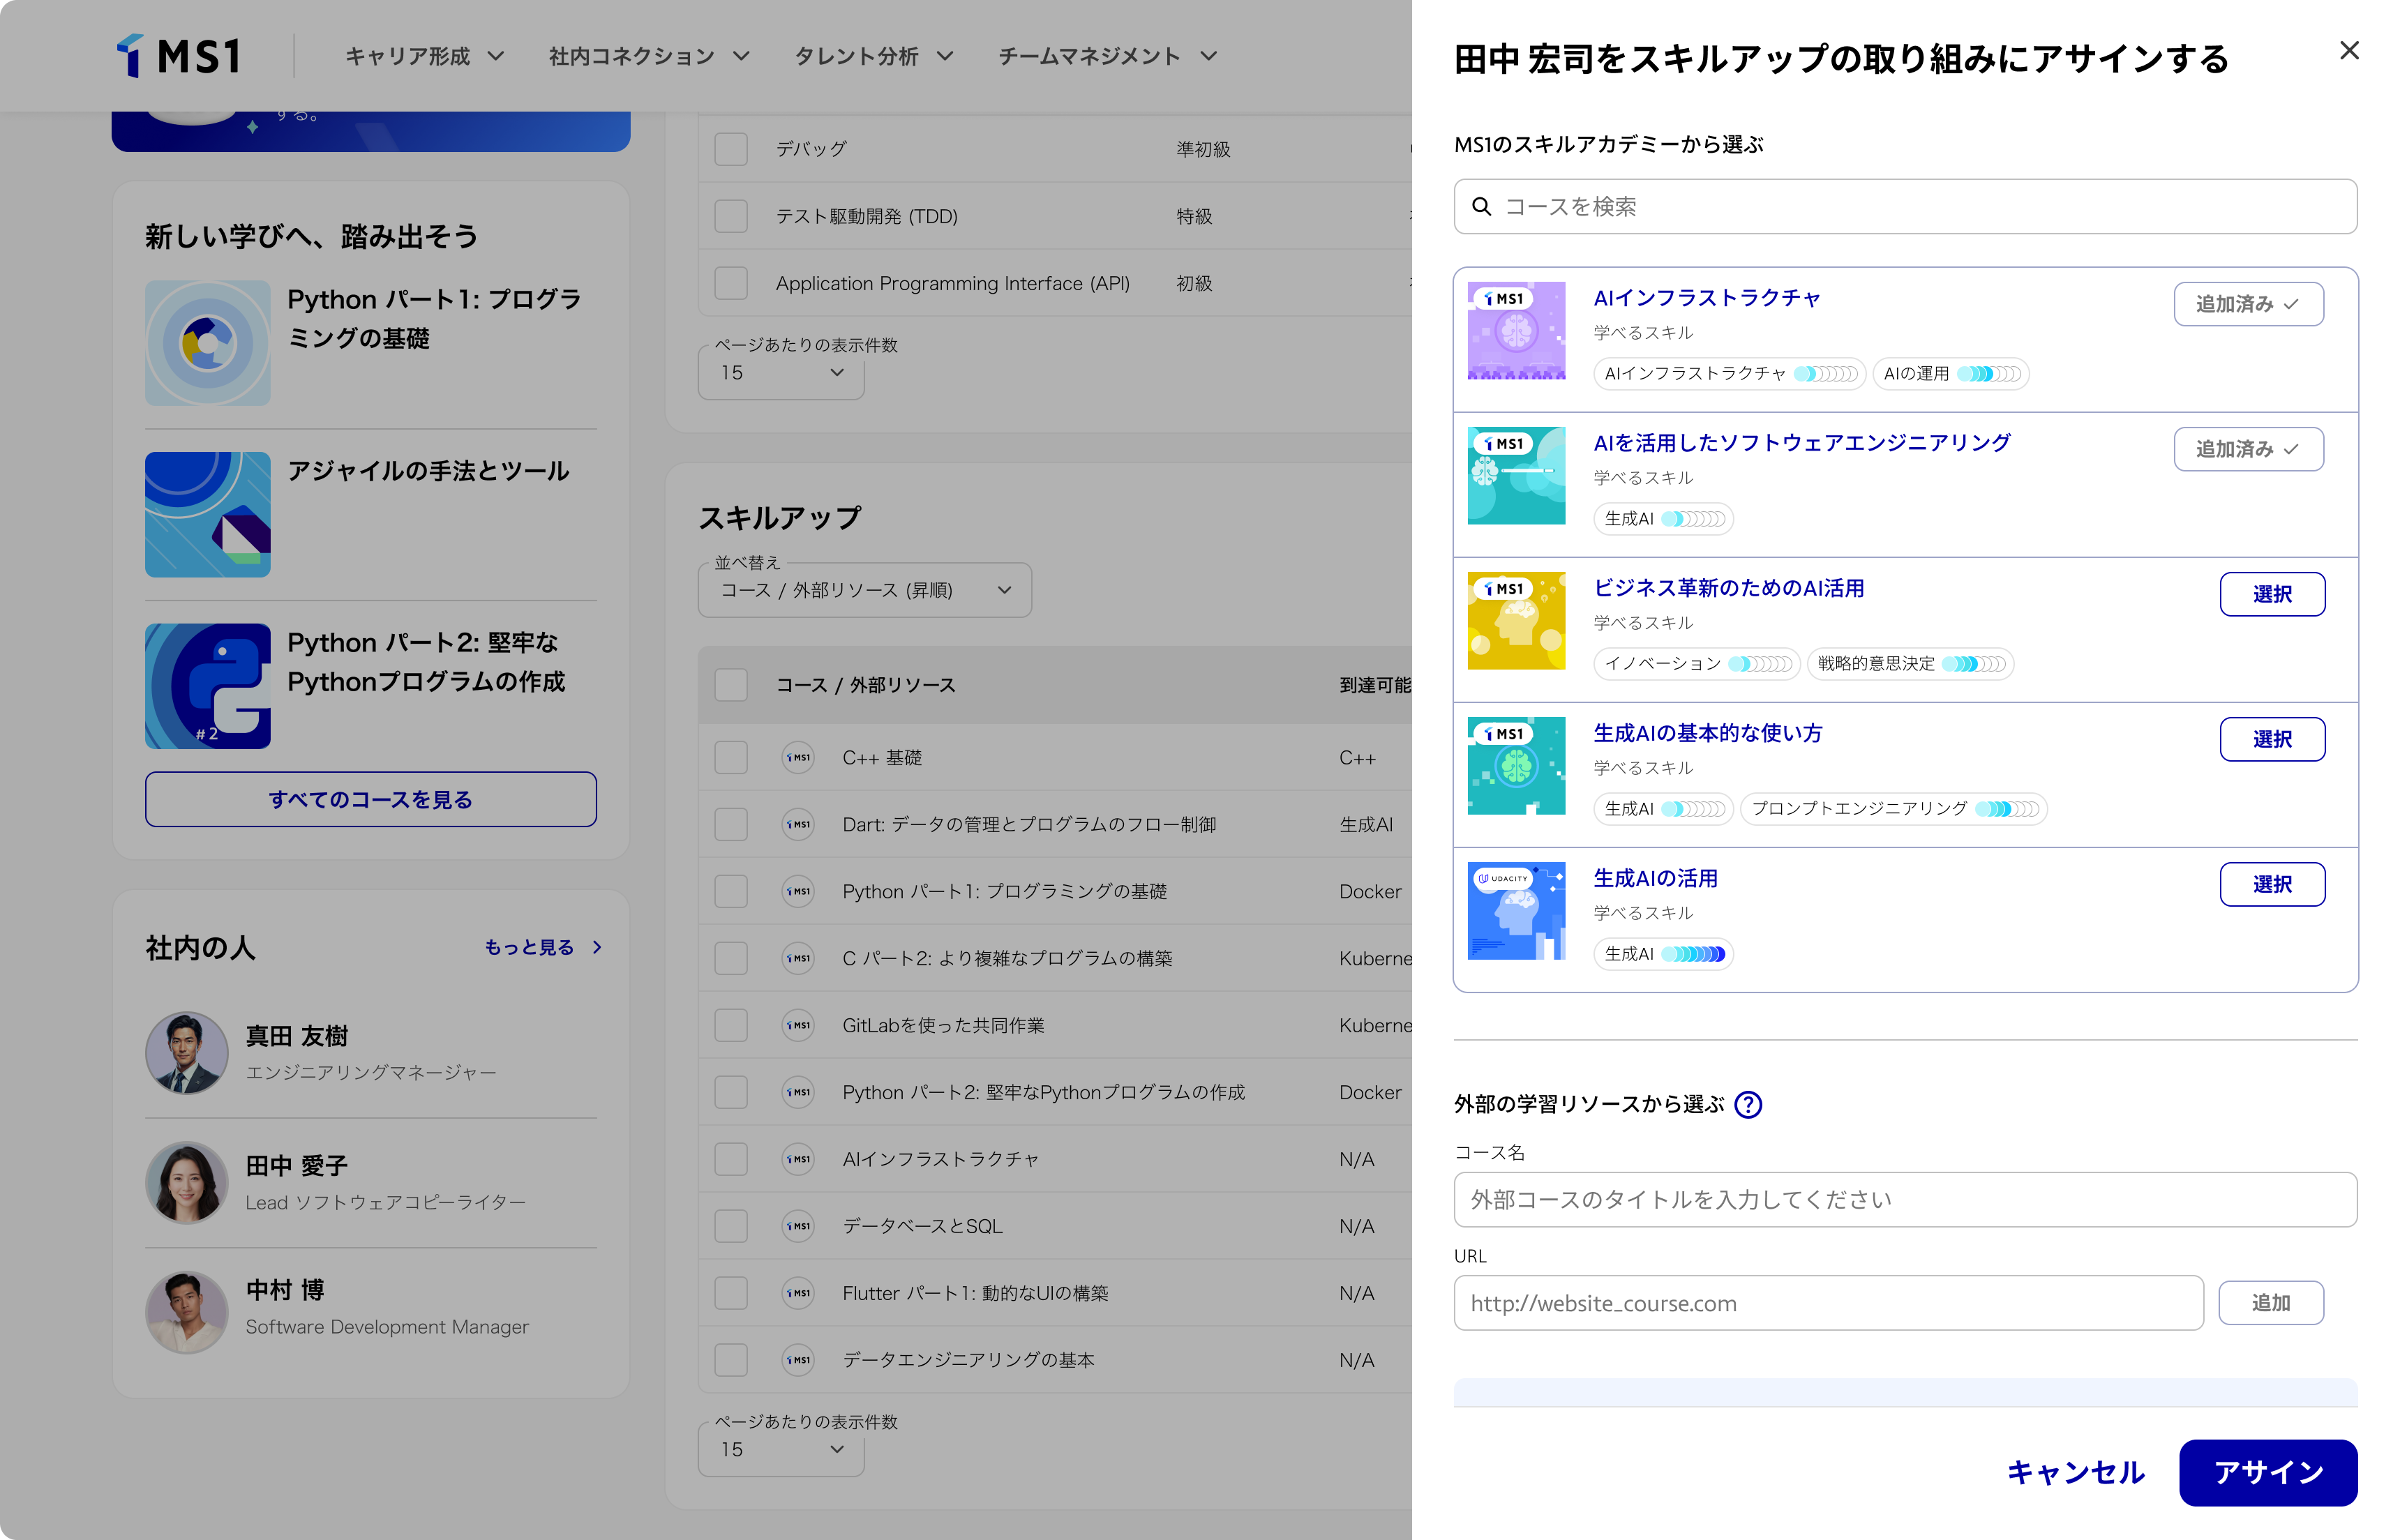Tick the テスト駆動開発 (TDD) checkbox
Screen dimensions: 2400x1540
[731, 216]
